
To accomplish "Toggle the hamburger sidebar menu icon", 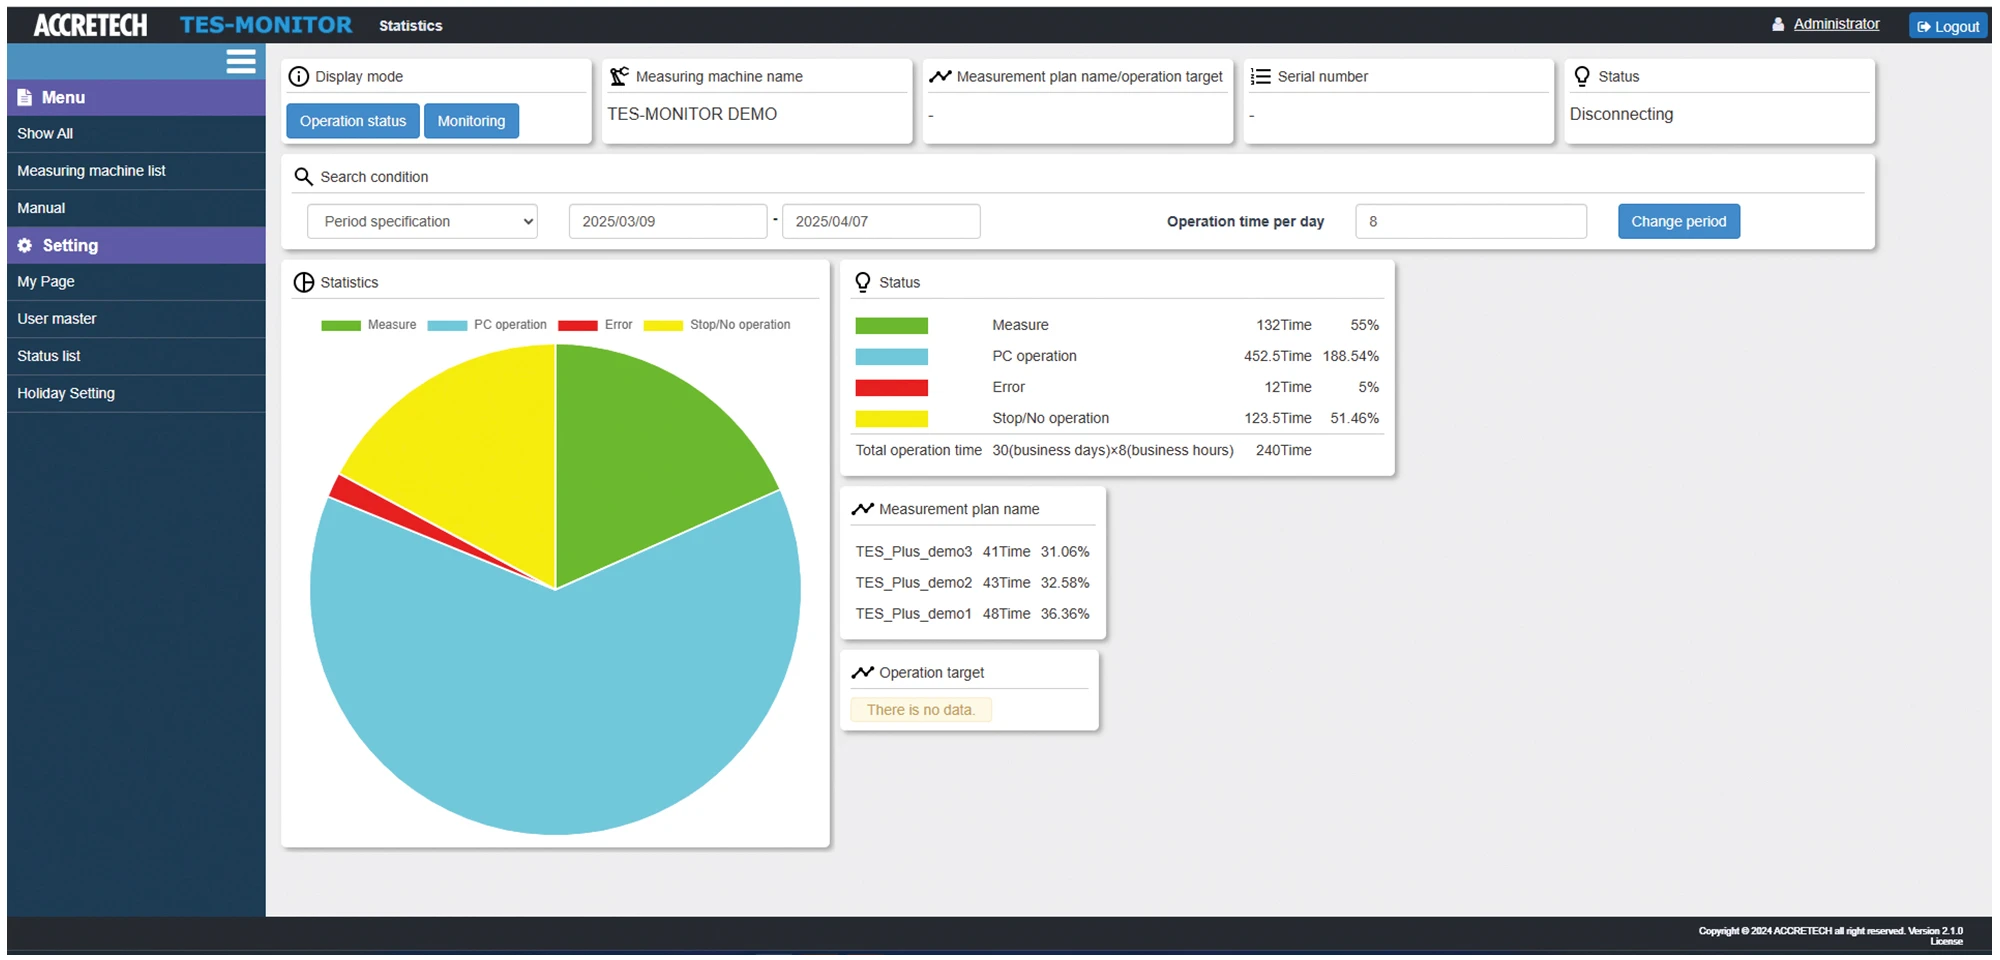I will click(240, 61).
